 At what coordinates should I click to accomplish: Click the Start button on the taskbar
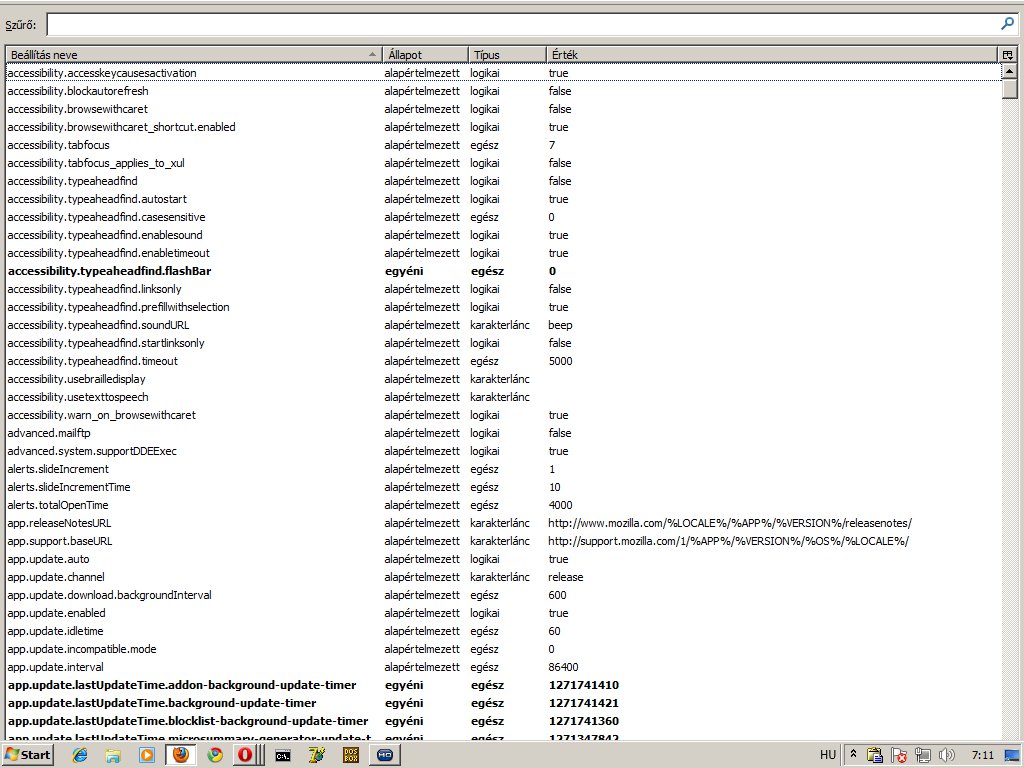coord(27,755)
